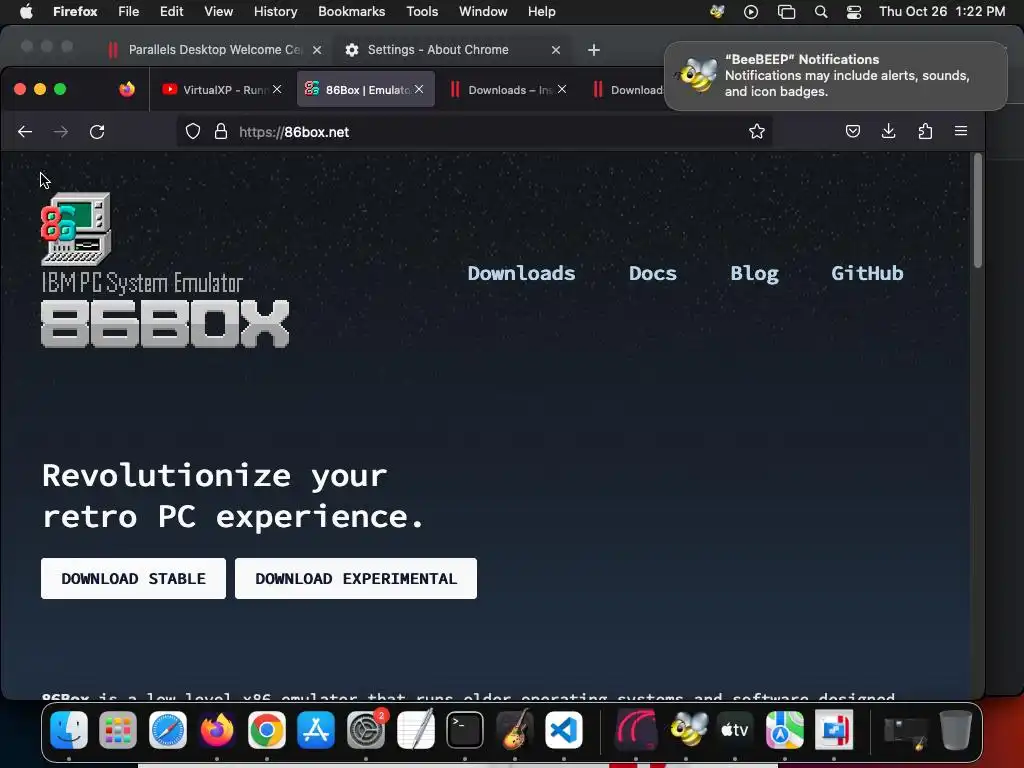Open the Tools menu
The height and width of the screenshot is (768, 1024).
pyautogui.click(x=422, y=12)
